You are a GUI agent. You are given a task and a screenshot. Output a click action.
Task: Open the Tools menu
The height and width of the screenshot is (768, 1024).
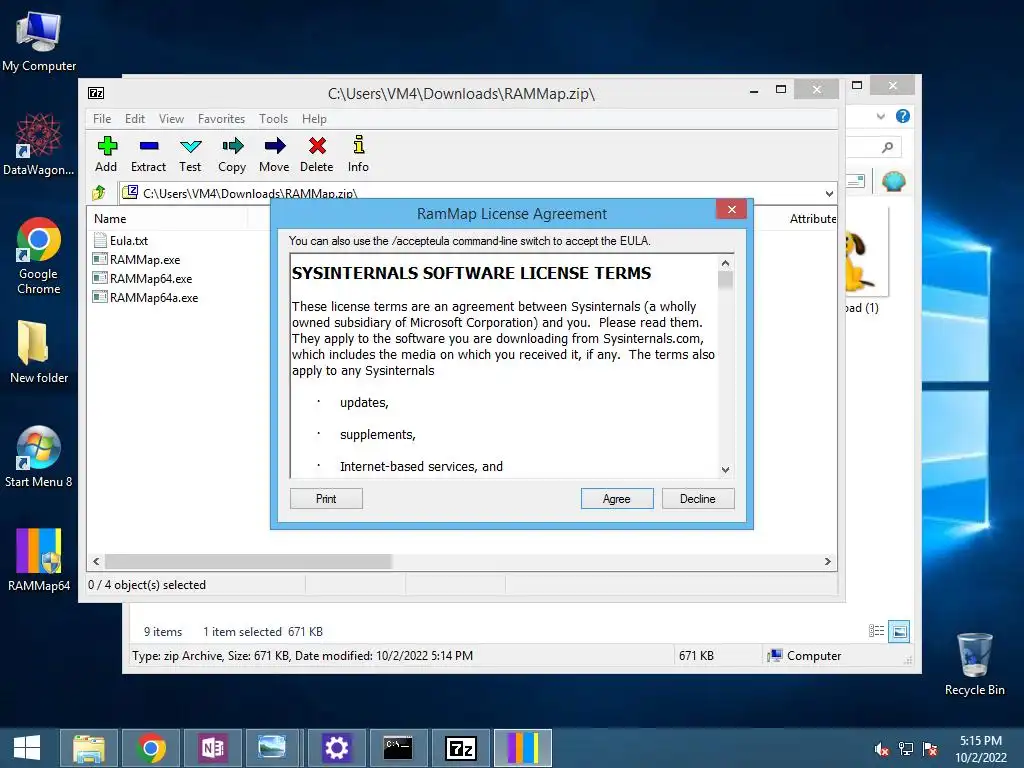coord(273,119)
